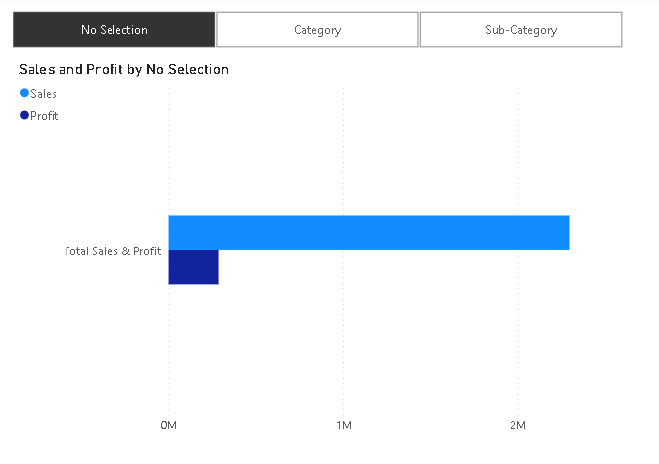Select the No Selection slicer button
The image size is (659, 464).
coord(114,30)
